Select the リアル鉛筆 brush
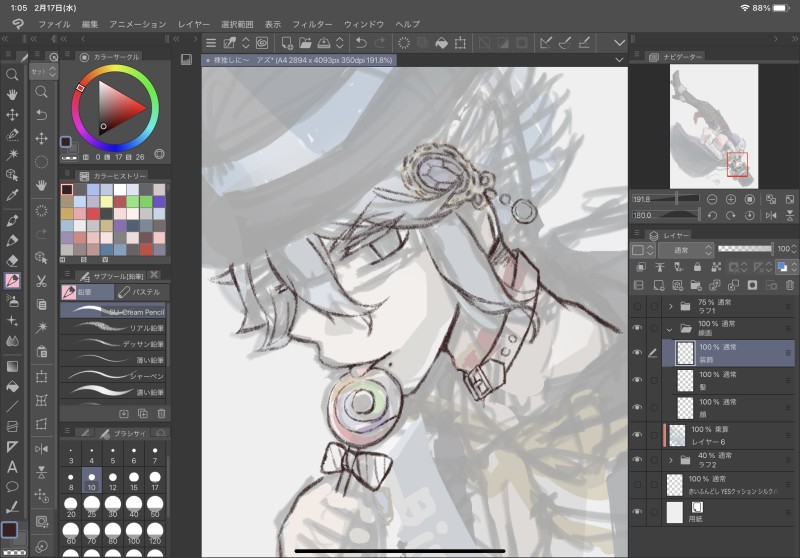Screen dimensions: 800x558 pyautogui.click(x=113, y=327)
